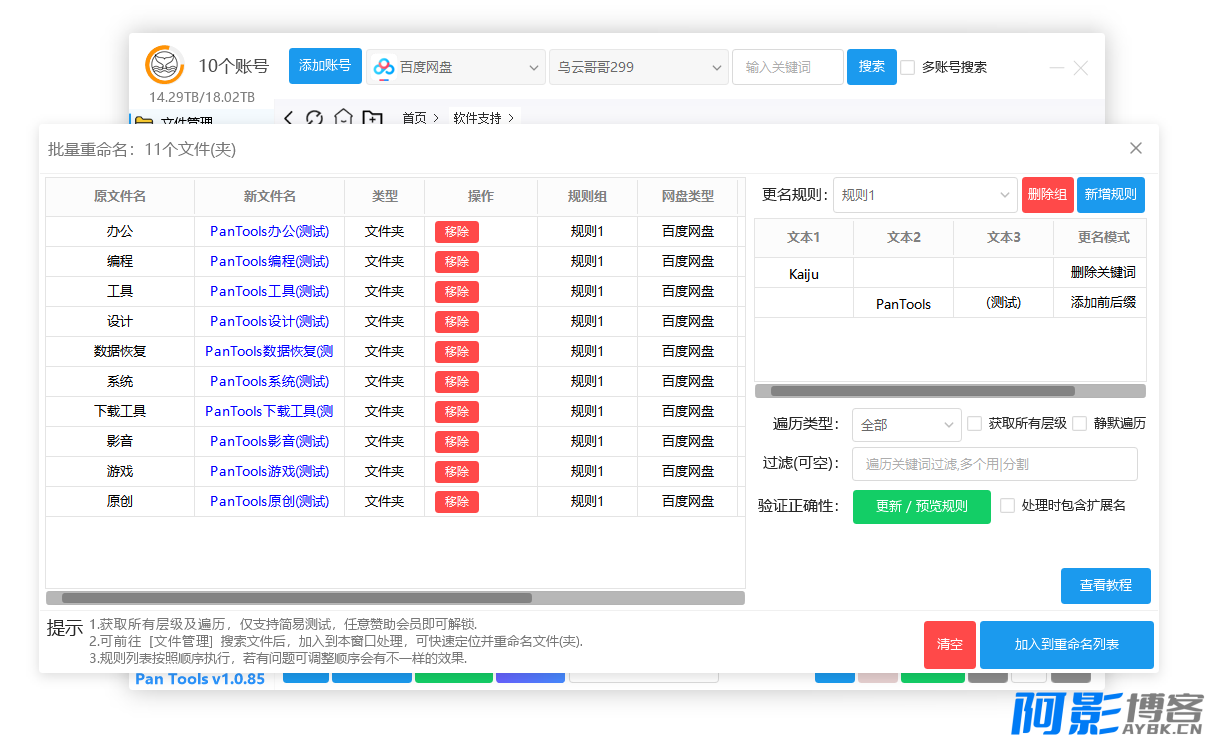Click the new folder icon
Screen dimensions: 1207x737
(x=372, y=118)
